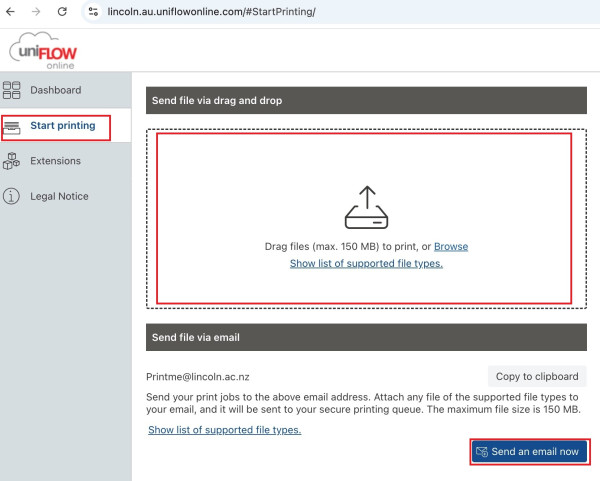Image resolution: width=600 pixels, height=481 pixels.
Task: Open site information icon in address bar
Action: (93, 11)
